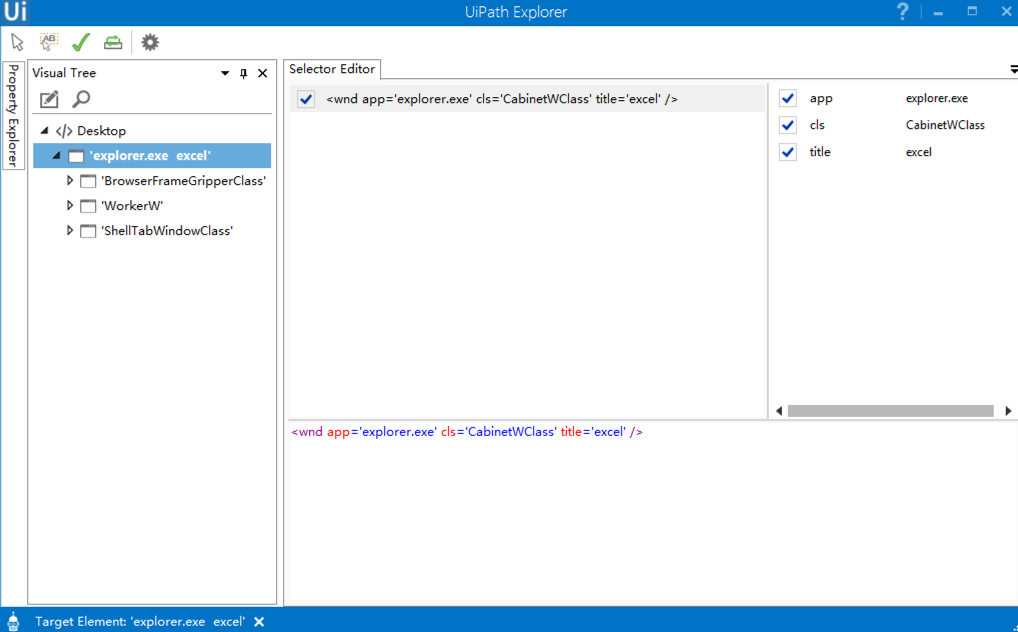Open the Visual Tree panel dropdown arrow

click(x=225, y=73)
